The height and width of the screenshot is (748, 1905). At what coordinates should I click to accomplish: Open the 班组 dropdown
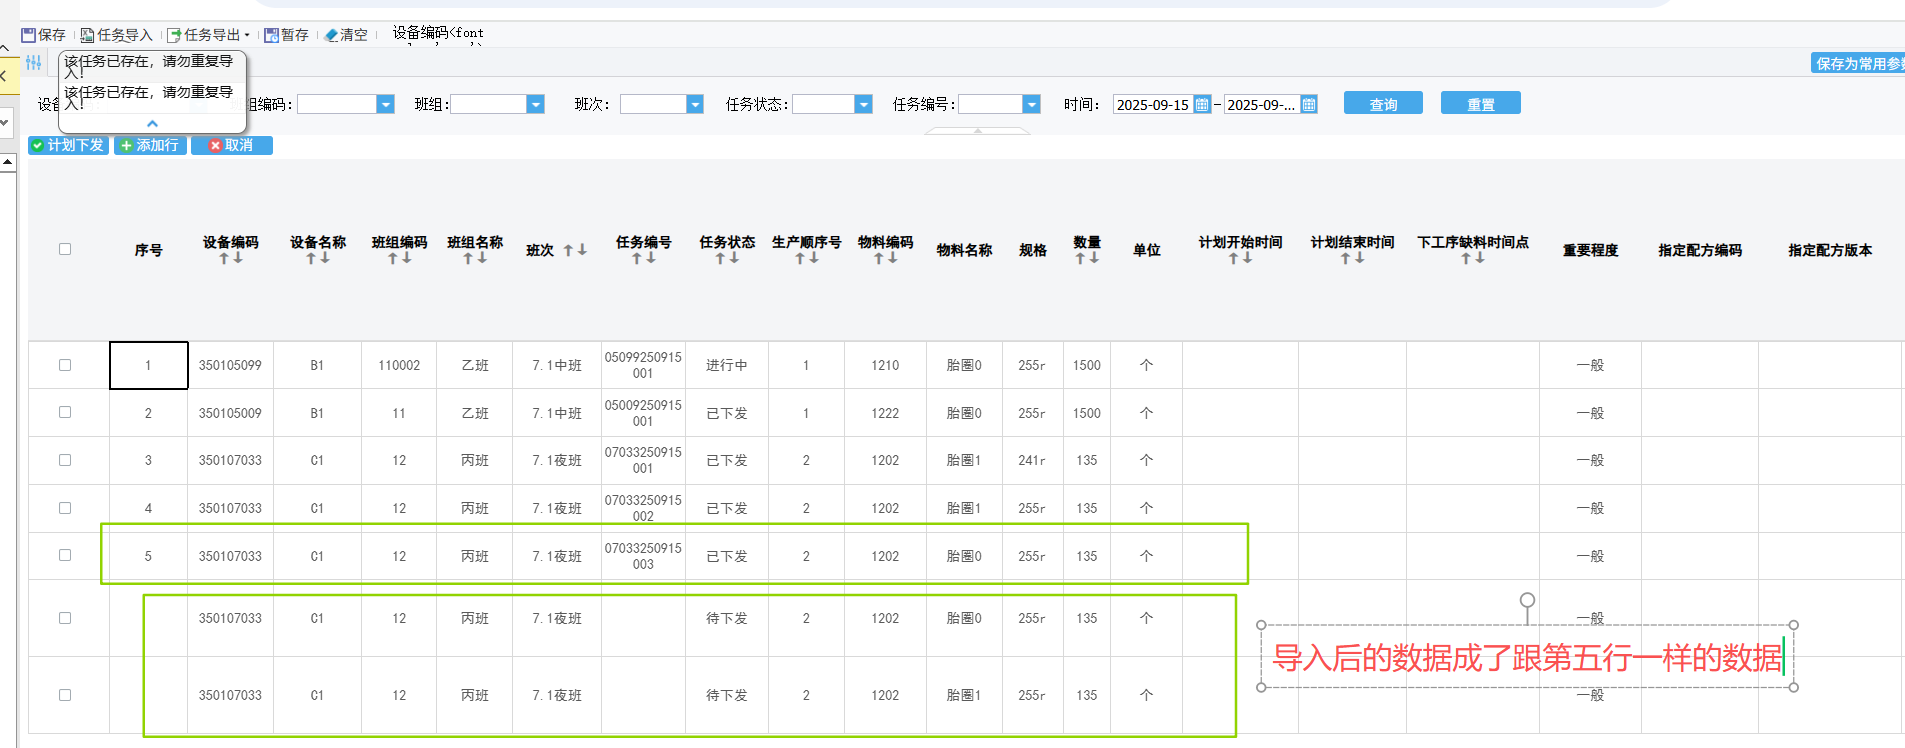tap(535, 104)
